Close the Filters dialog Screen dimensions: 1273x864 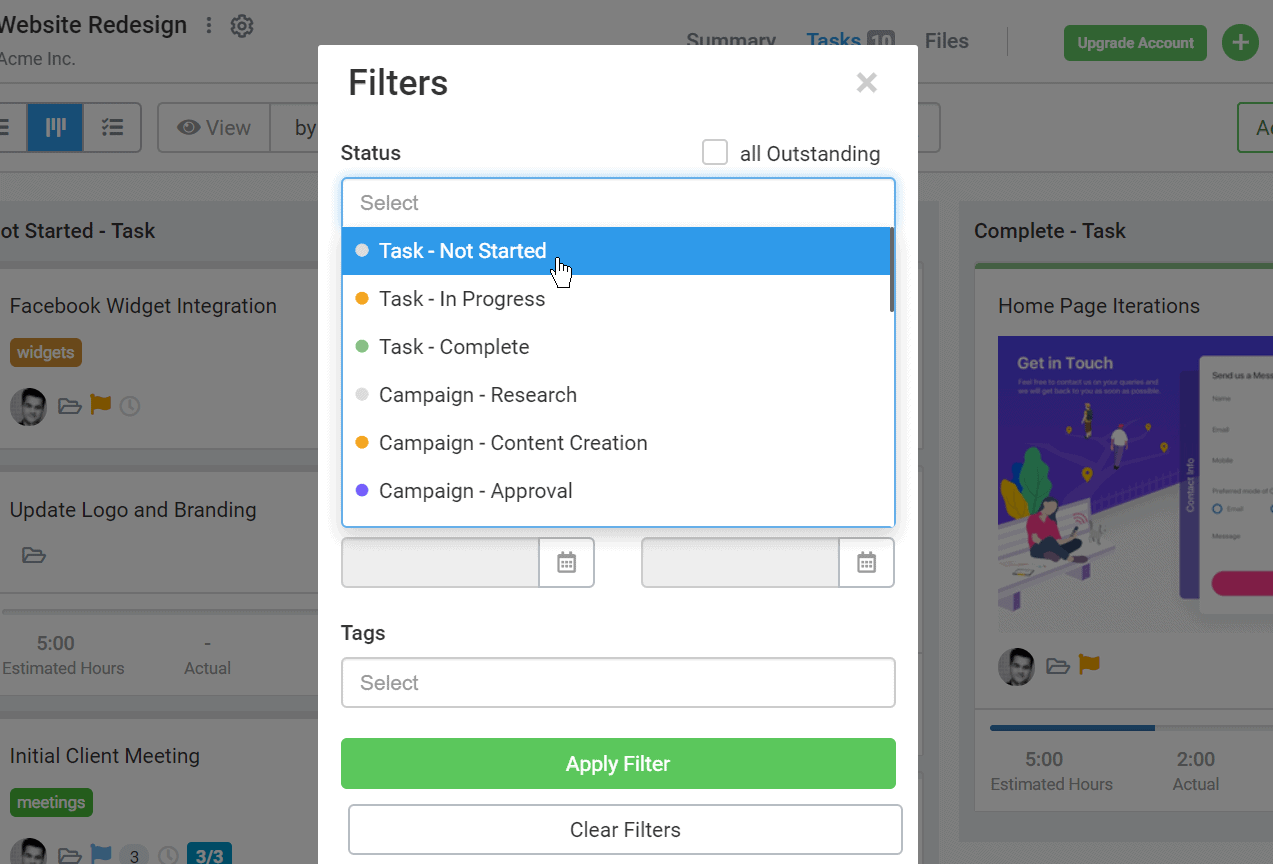(866, 83)
